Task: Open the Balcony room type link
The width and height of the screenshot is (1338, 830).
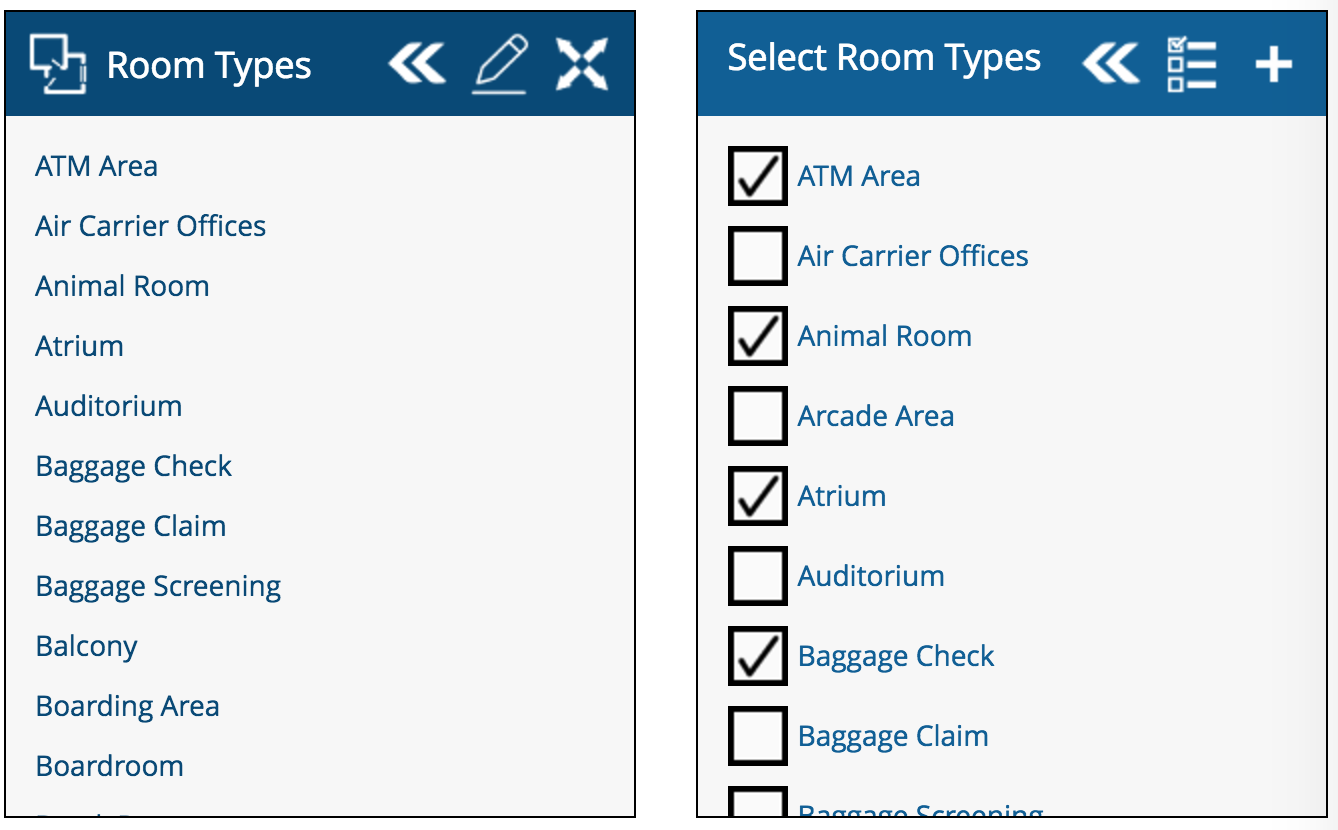Action: 86,646
